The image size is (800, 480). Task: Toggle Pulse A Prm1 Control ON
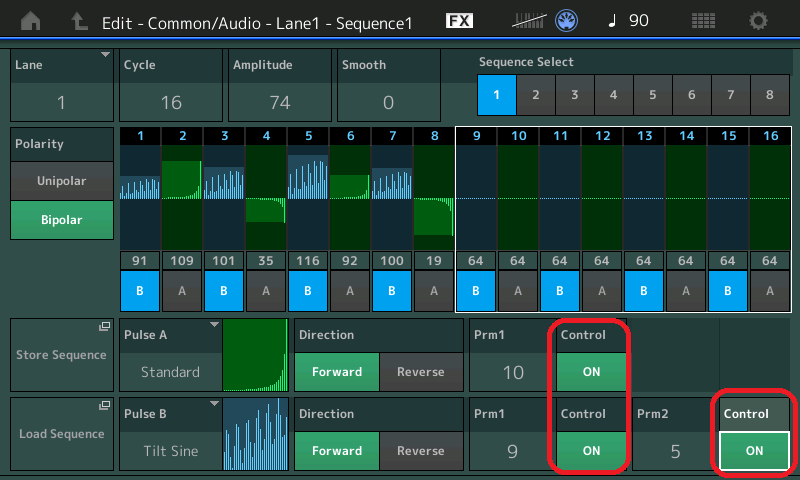tap(591, 371)
